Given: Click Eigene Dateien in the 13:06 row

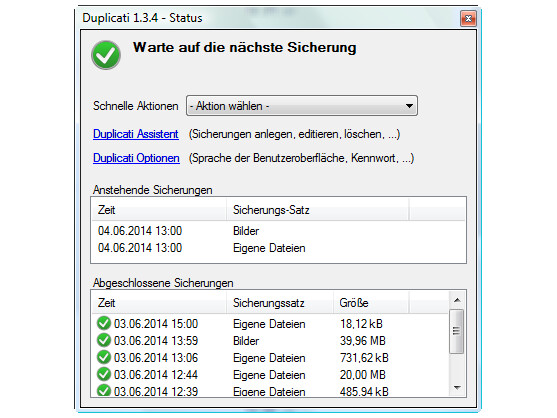Looking at the screenshot, I should click(269, 358).
